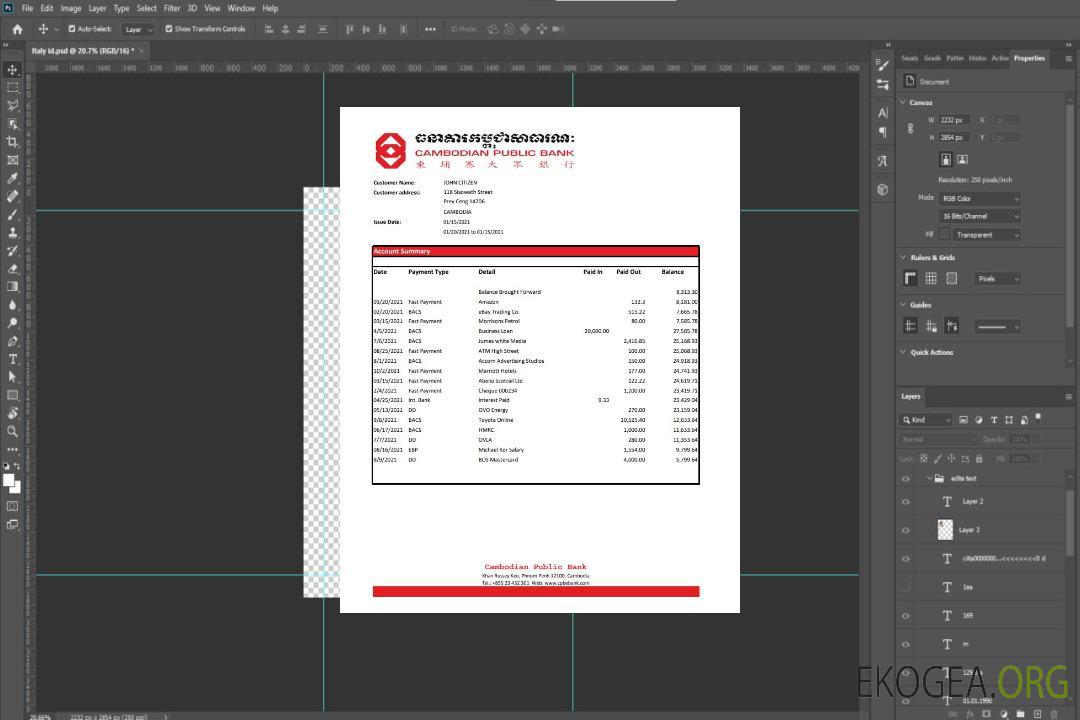1080x720 pixels.
Task: Open Brush Settings panel icon
Action: tap(882, 65)
